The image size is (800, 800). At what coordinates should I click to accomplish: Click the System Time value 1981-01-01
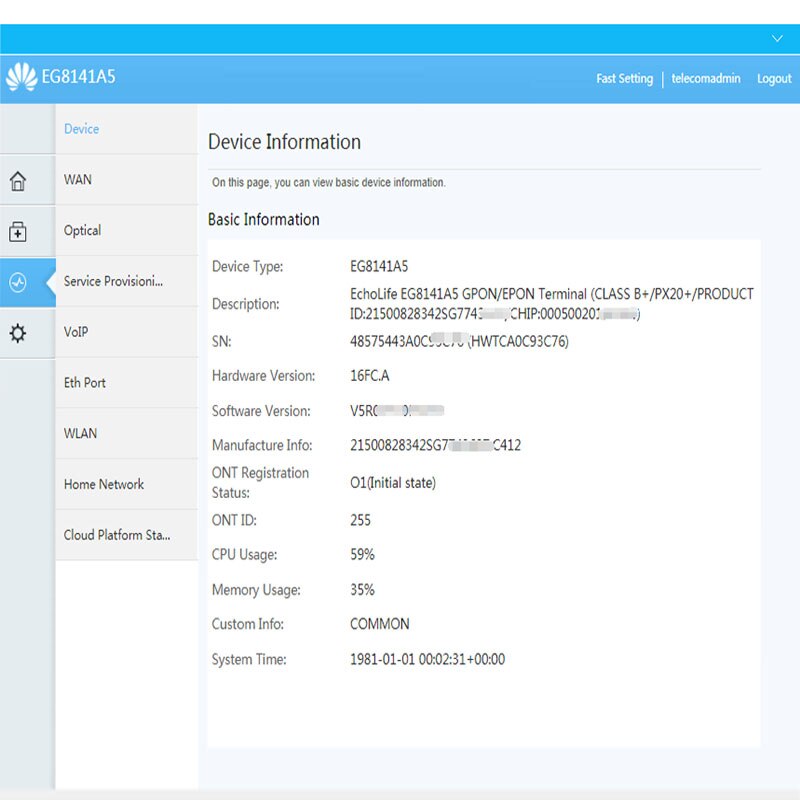coord(428,659)
